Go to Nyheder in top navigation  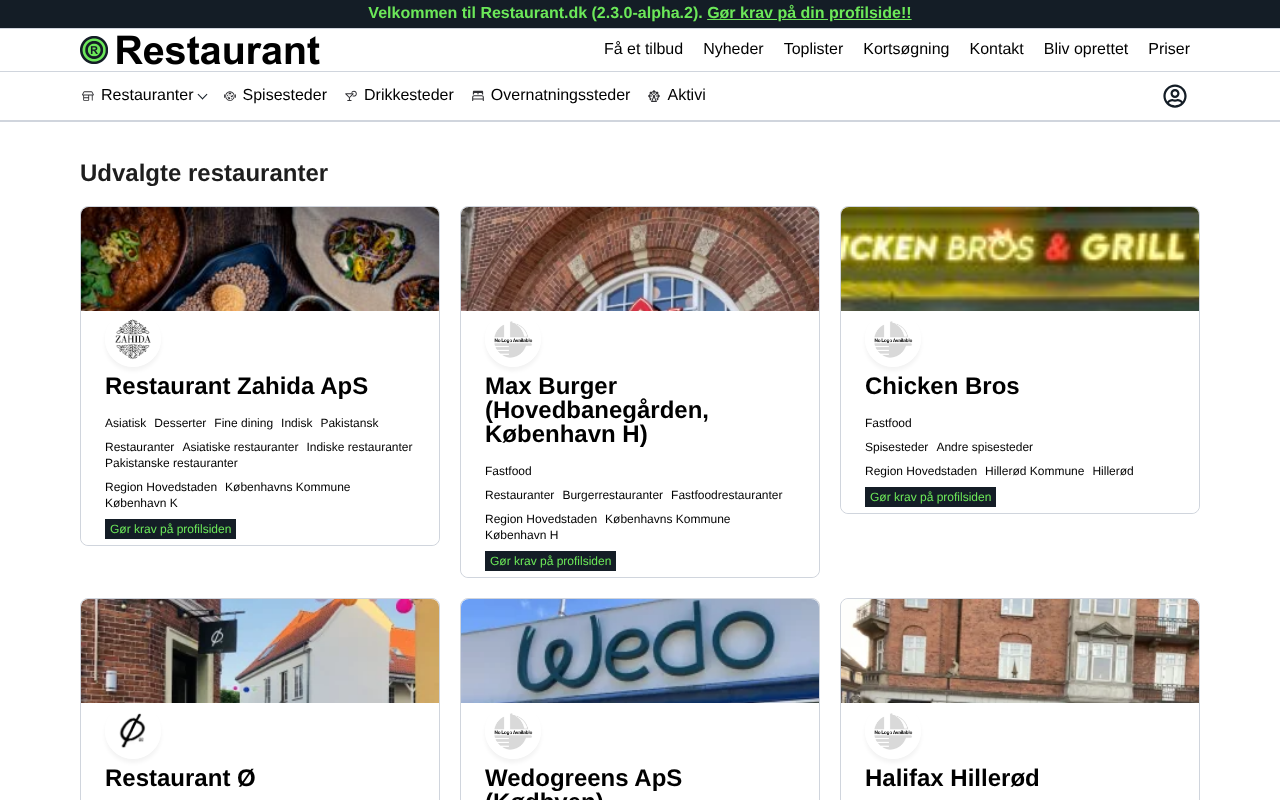click(x=733, y=49)
